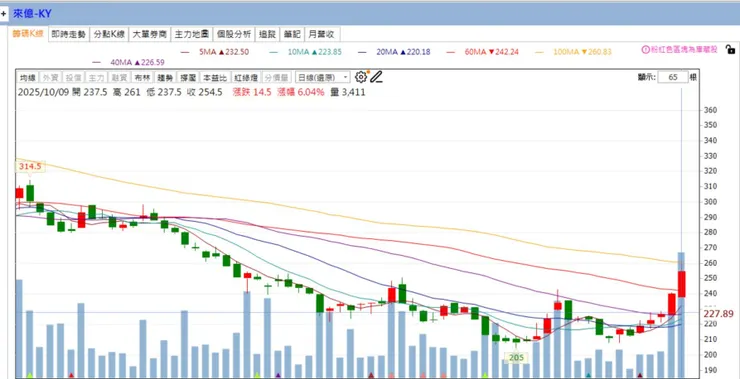Click the 360 price axis label
This screenshot has height=379, width=740.
pyautogui.click(x=711, y=110)
